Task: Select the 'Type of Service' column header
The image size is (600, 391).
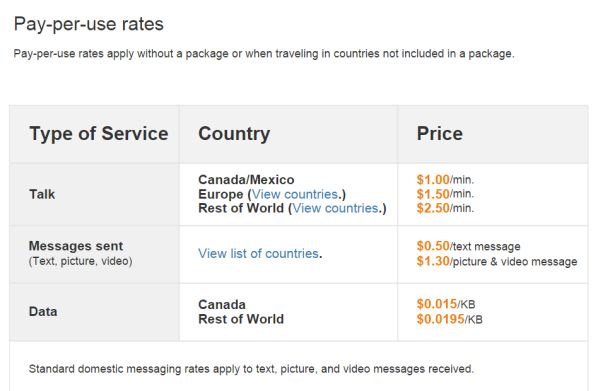Action: (99, 134)
